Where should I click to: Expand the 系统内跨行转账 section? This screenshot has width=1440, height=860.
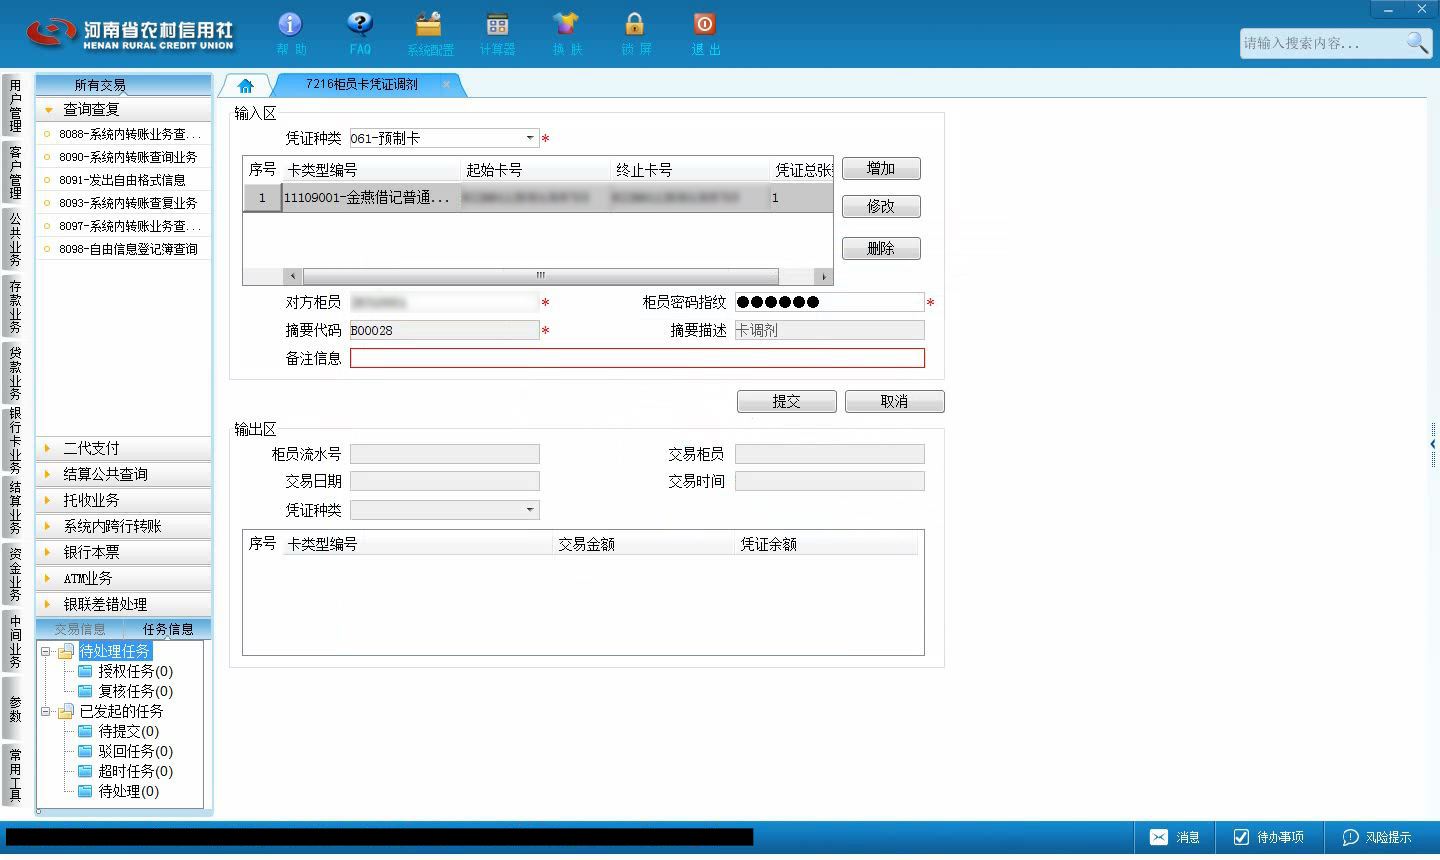124,526
